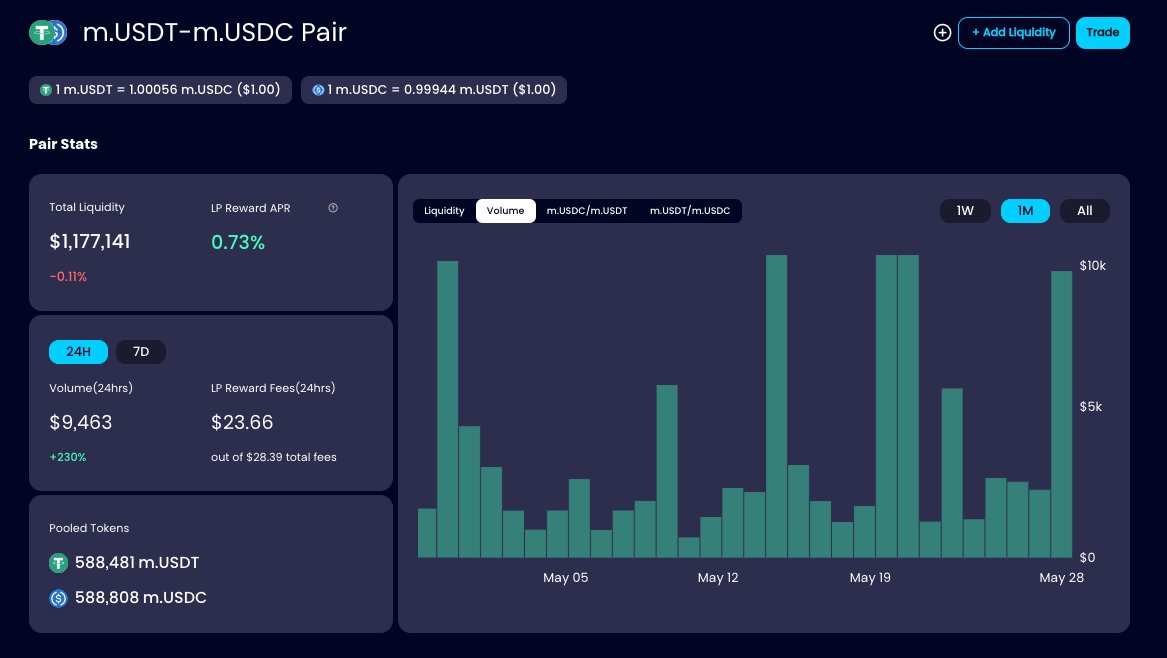This screenshot has height=658, width=1167.
Task: Click the USDC icon in the m.USDC price chip
Action: click(318, 90)
